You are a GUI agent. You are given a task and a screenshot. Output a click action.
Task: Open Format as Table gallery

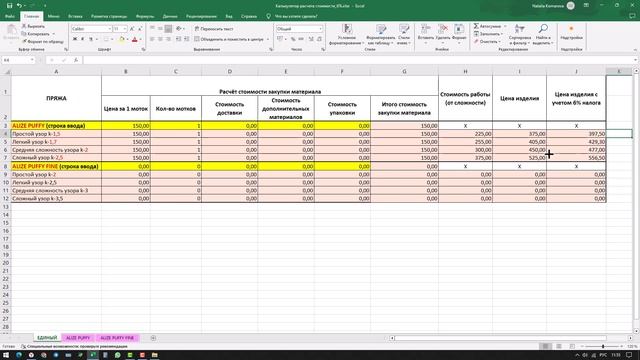[381, 34]
